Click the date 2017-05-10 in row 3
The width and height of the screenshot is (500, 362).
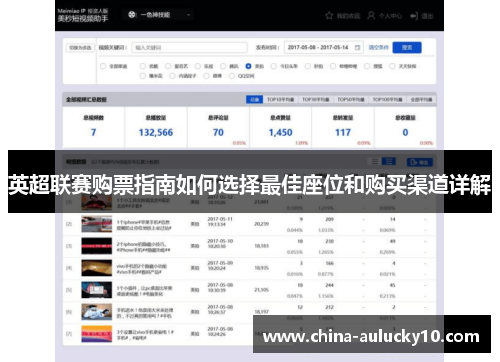tap(220, 241)
